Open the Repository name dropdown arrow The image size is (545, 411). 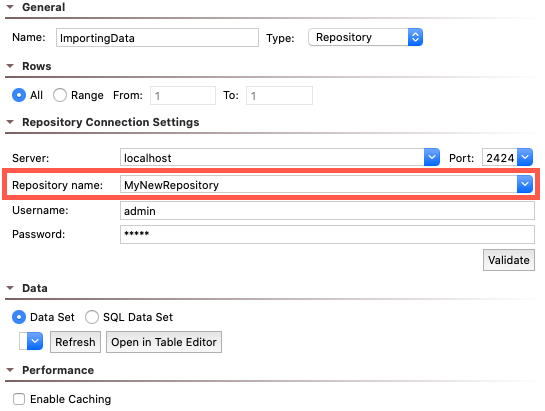[x=525, y=184]
